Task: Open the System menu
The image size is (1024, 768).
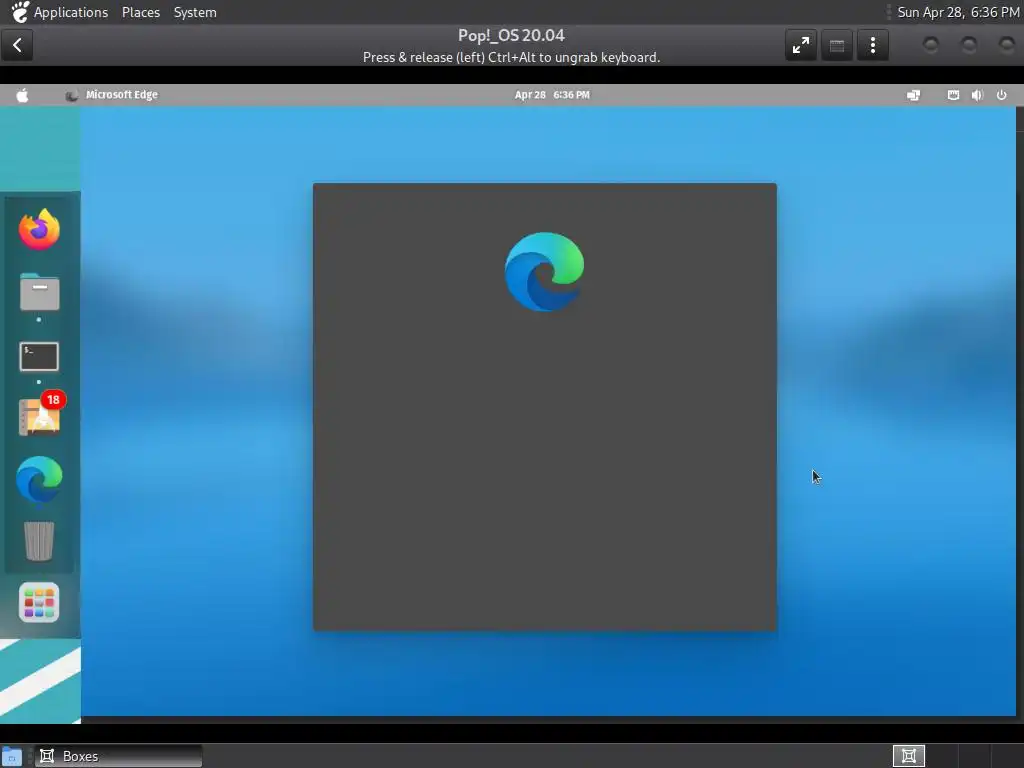Action: [x=195, y=12]
